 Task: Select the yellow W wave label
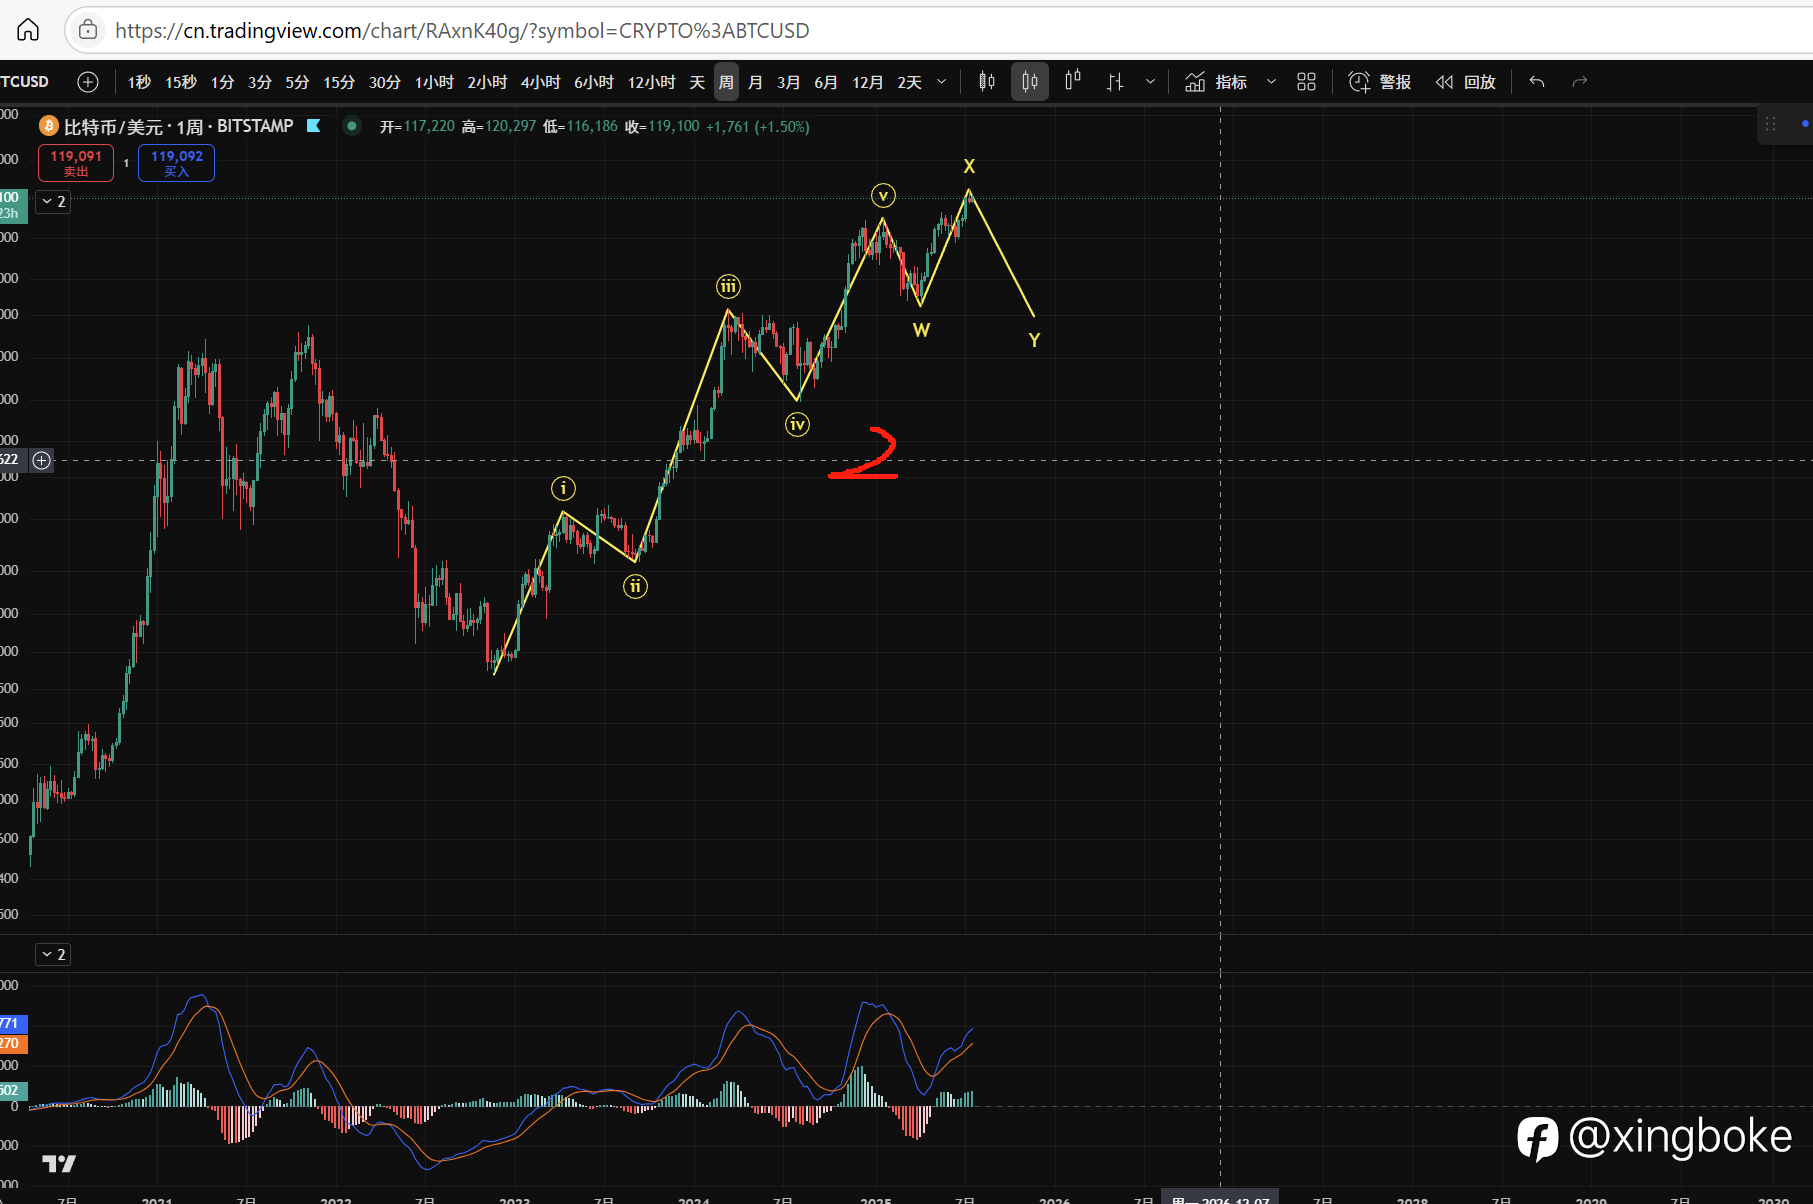tap(921, 330)
